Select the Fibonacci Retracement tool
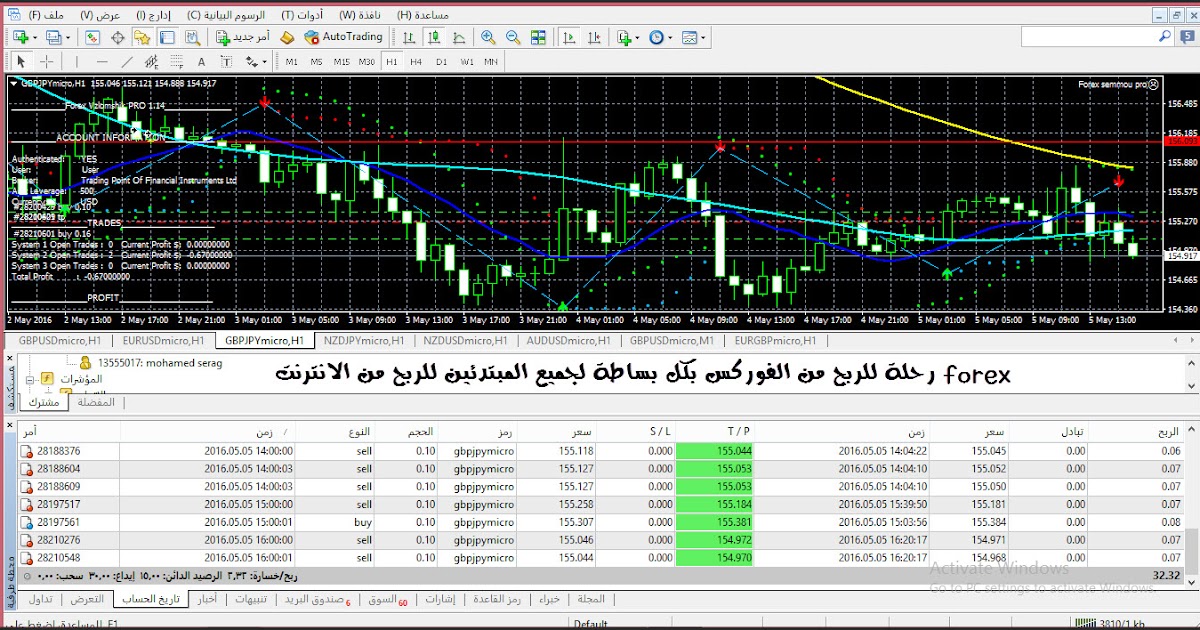 point(176,62)
